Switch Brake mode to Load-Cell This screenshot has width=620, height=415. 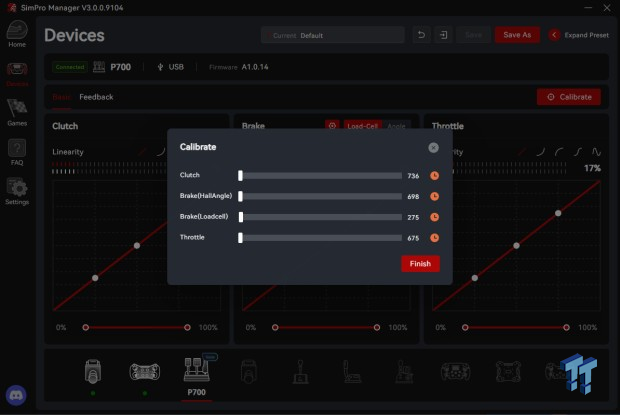point(363,126)
